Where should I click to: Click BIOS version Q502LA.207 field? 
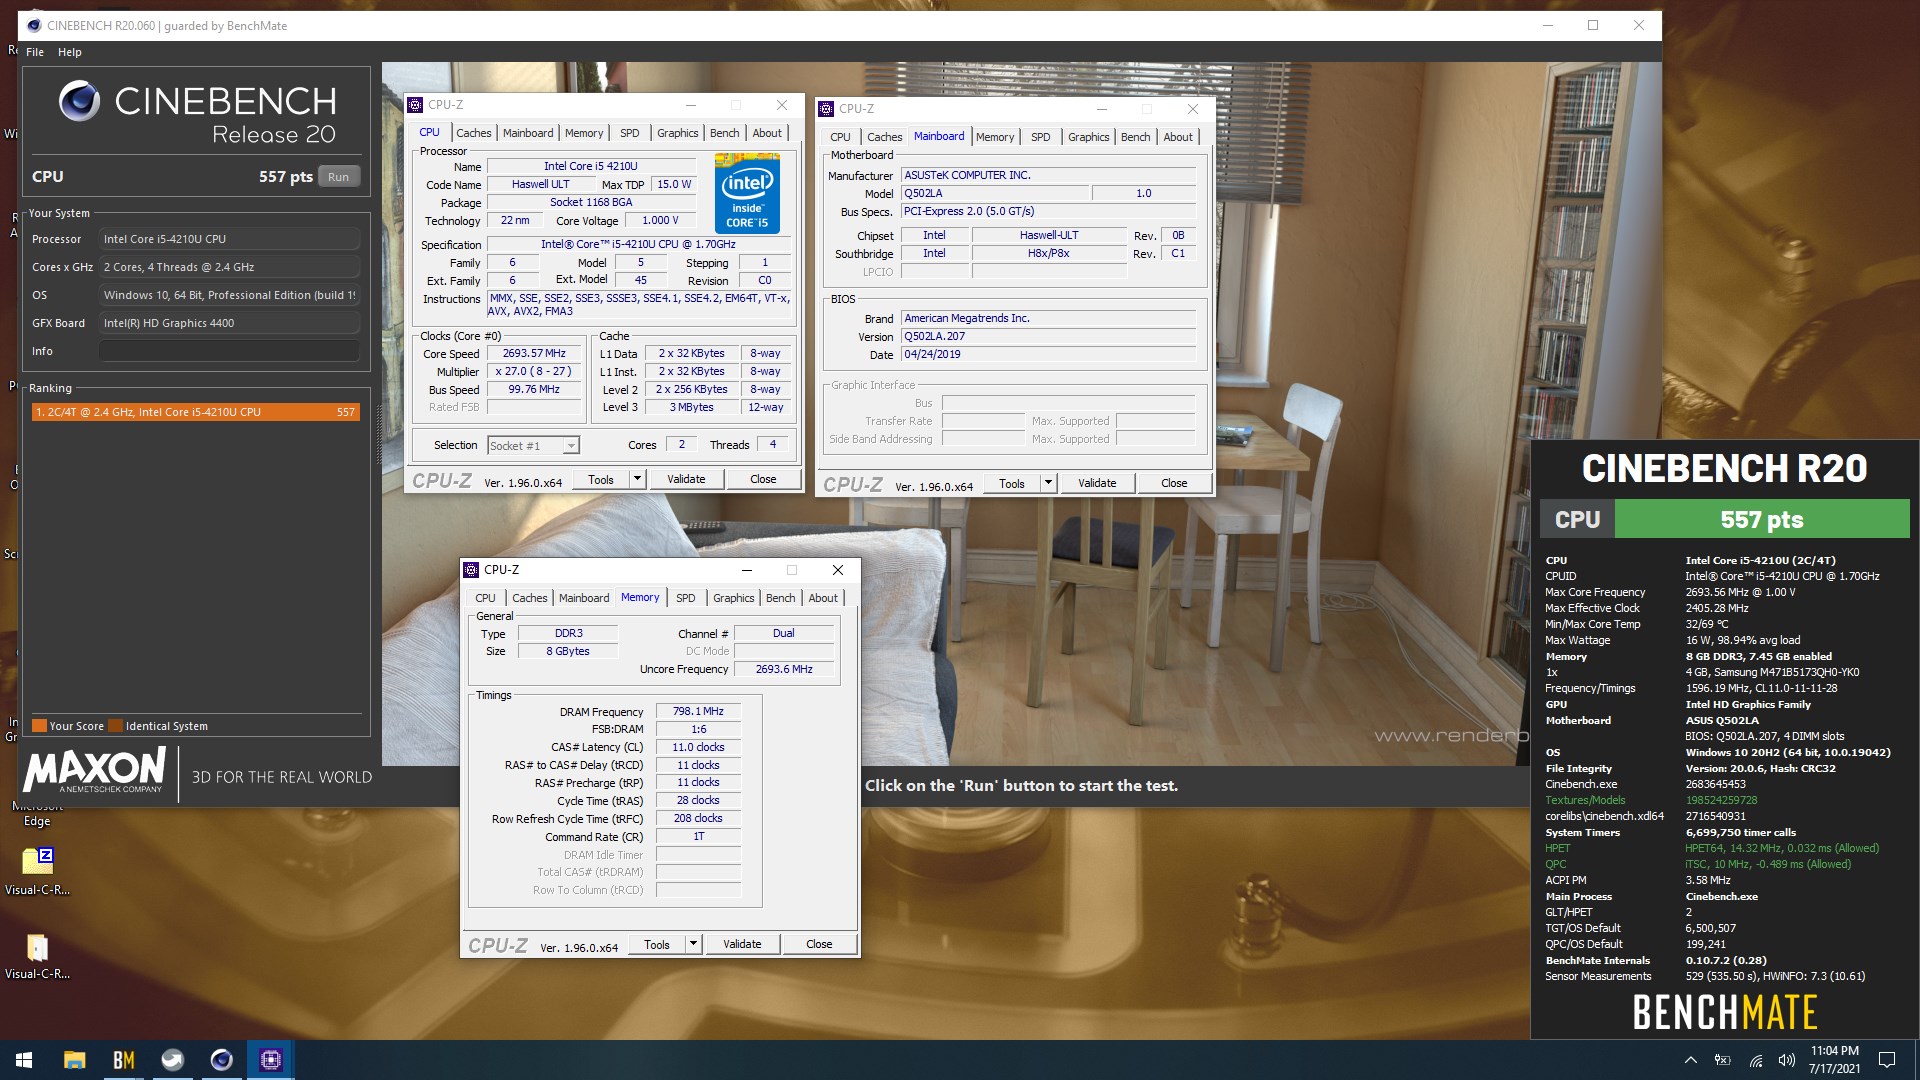1048,337
